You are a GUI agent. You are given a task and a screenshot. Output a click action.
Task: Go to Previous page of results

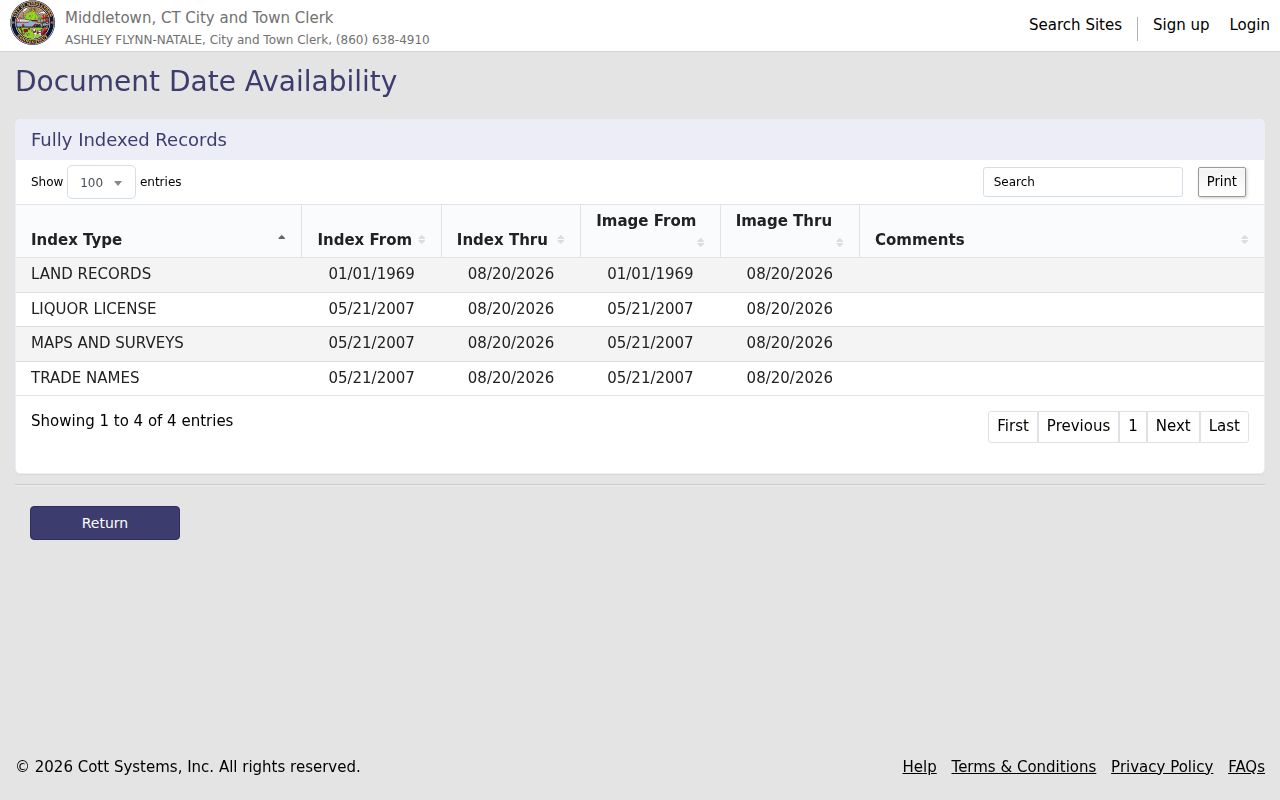click(x=1078, y=426)
